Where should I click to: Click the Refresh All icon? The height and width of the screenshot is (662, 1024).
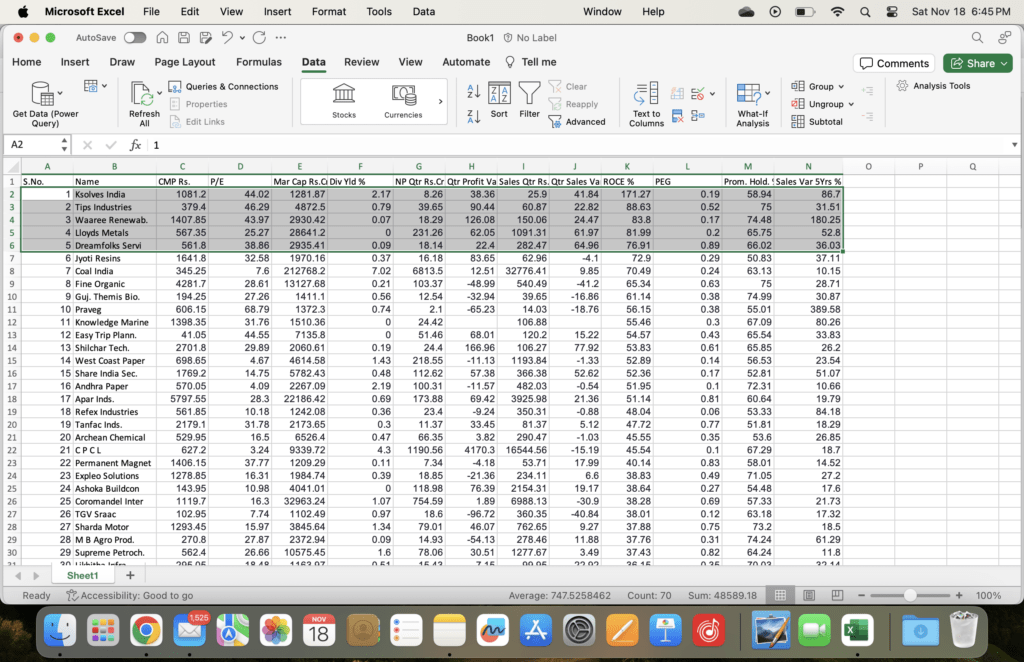[x=142, y=94]
